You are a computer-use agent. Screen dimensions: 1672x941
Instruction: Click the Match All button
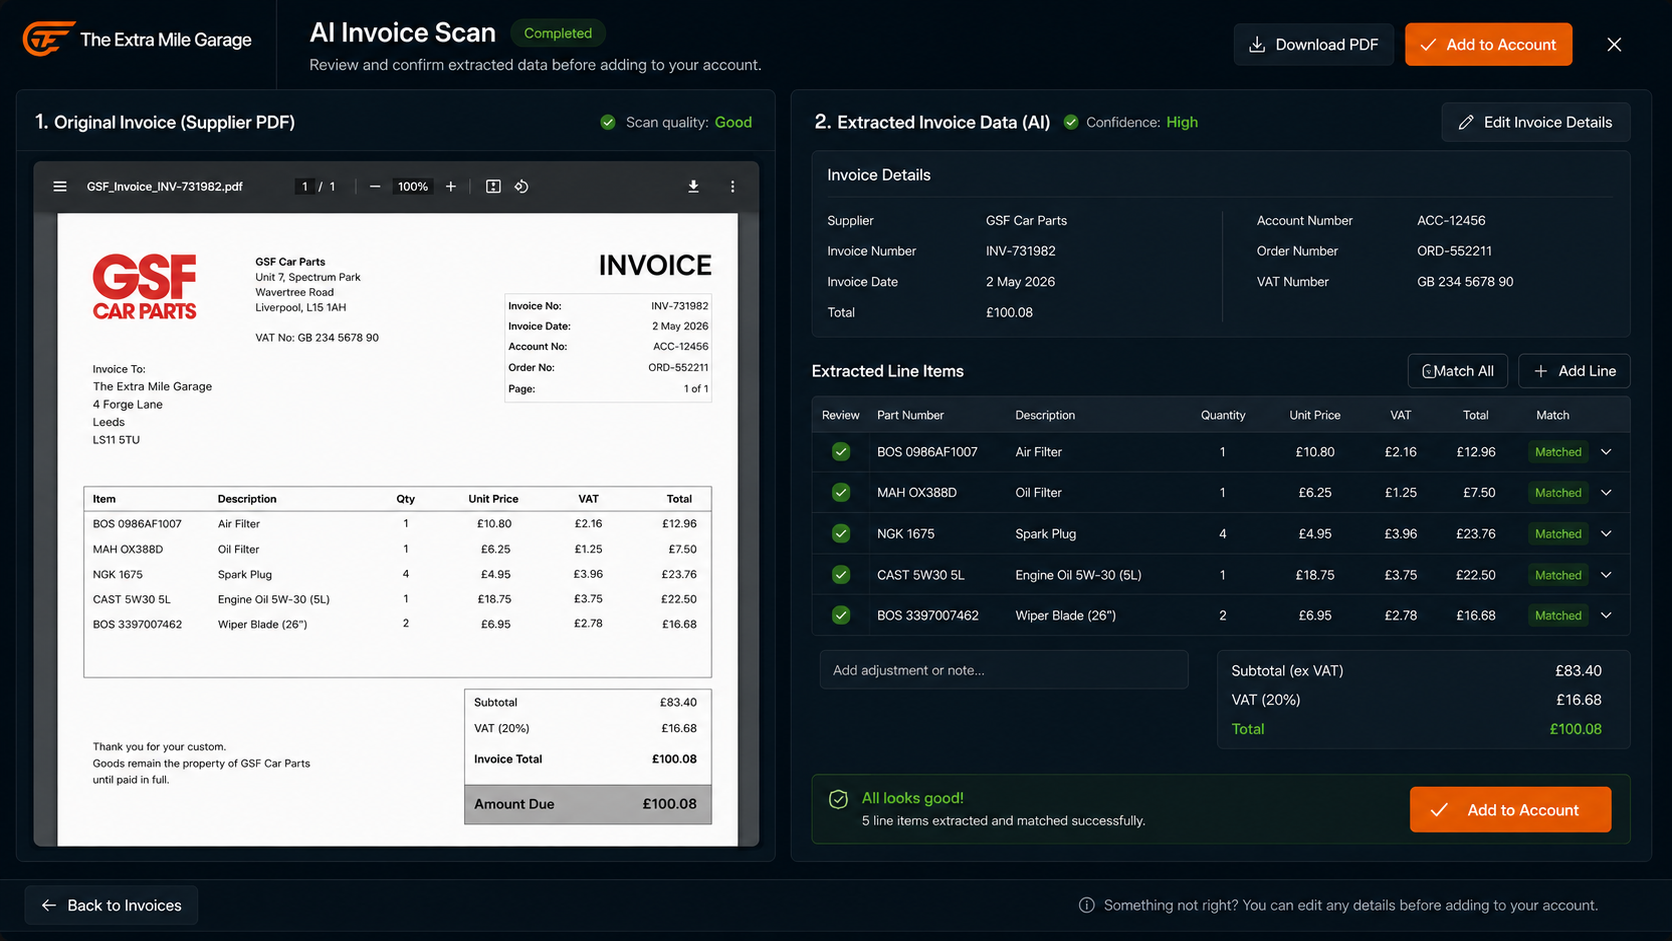(x=1457, y=371)
